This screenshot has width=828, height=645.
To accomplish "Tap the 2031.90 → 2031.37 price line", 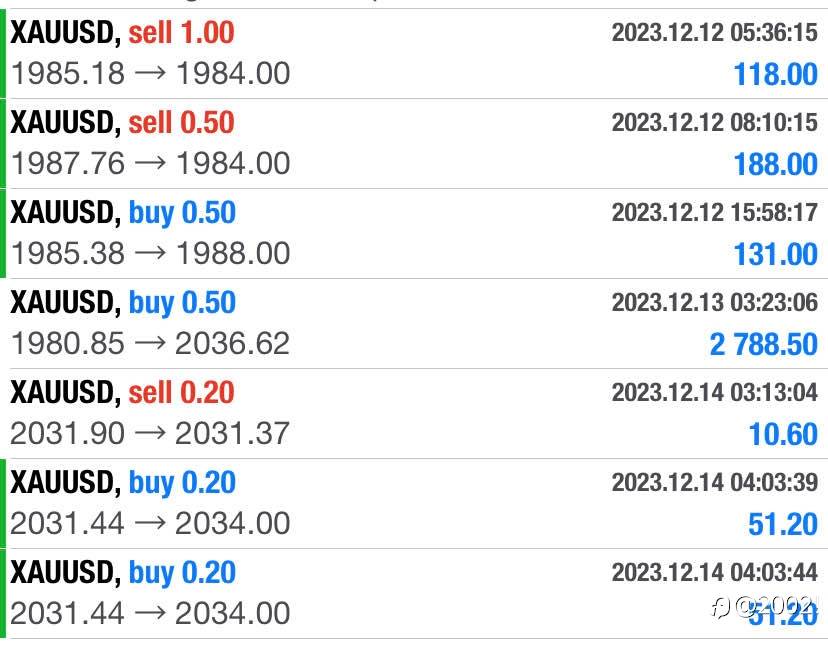I will click(x=150, y=433).
